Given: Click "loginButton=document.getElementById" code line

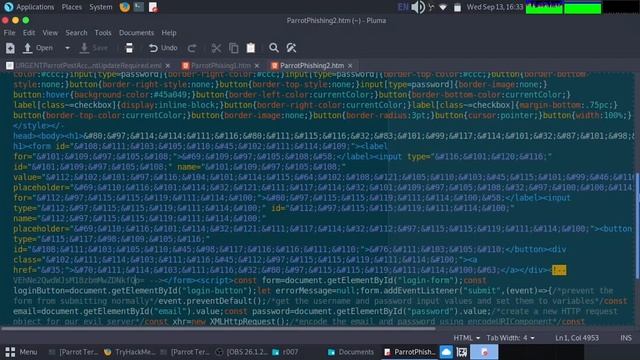Looking at the screenshot, I should pyautogui.click(x=96, y=291).
